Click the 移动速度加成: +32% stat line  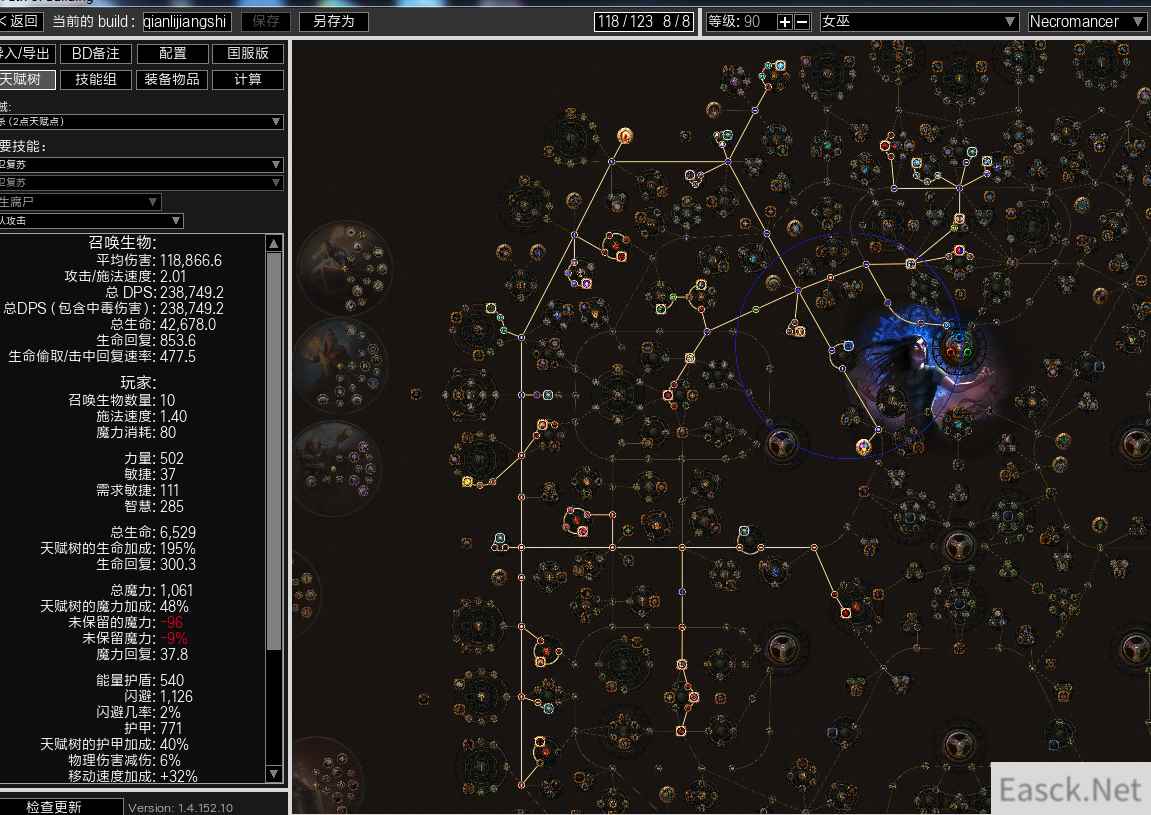[133, 776]
